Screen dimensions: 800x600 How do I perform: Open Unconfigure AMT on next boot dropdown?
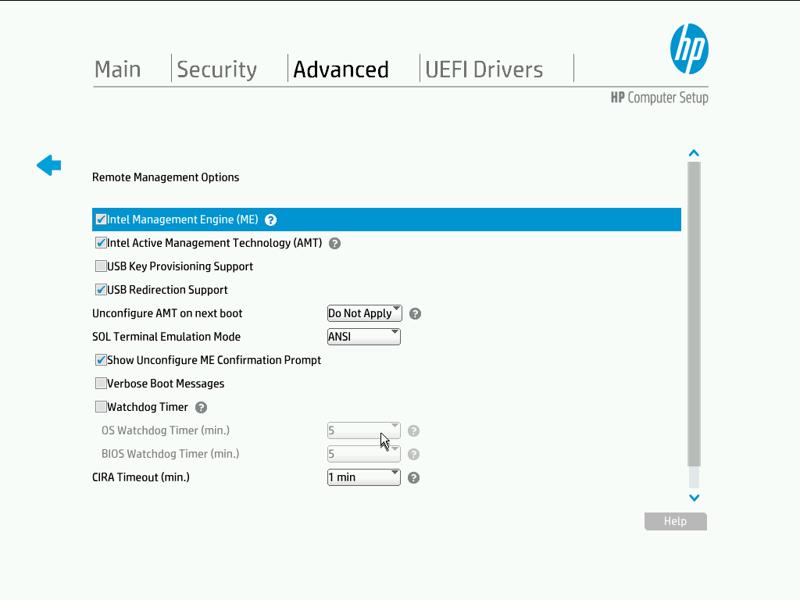pyautogui.click(x=364, y=314)
